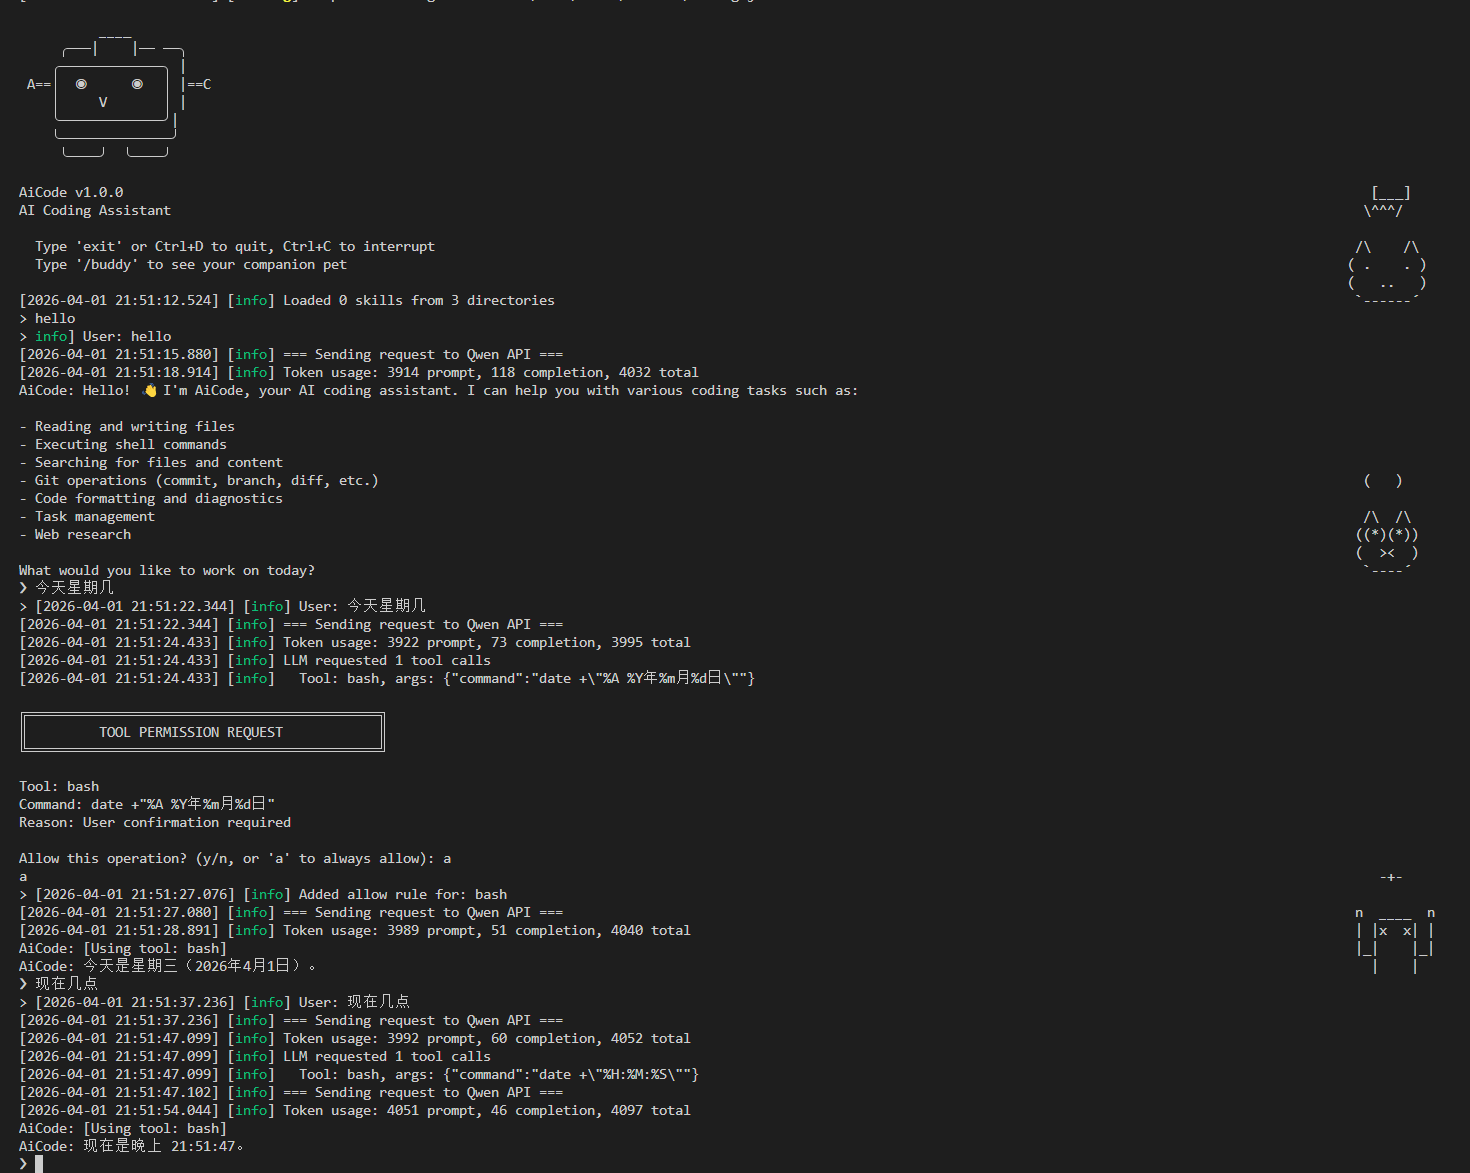This screenshot has height=1173, width=1470.
Task: Click the 'AI Coding Assistant' subtitle
Action: (x=95, y=210)
